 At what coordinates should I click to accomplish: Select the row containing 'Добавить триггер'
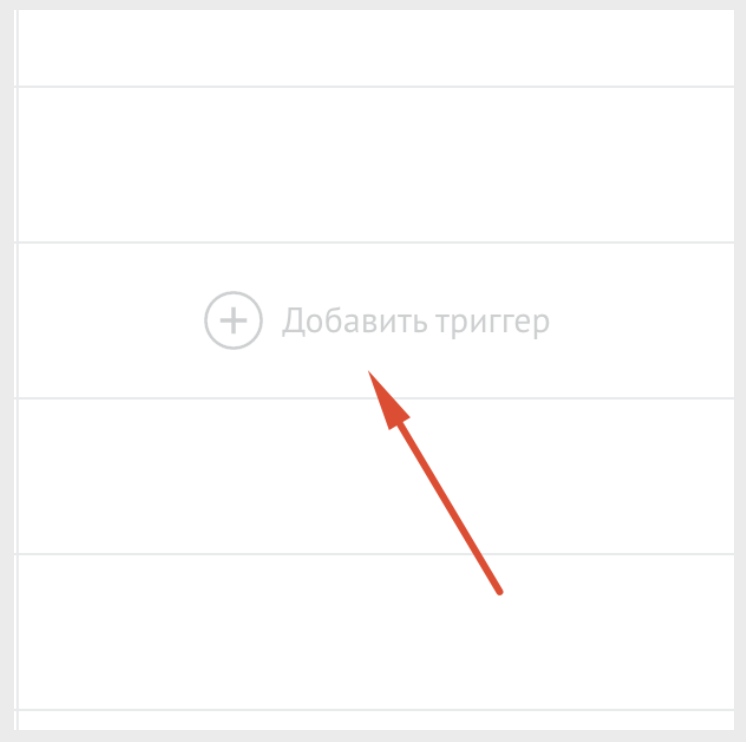pyautogui.click(x=376, y=320)
